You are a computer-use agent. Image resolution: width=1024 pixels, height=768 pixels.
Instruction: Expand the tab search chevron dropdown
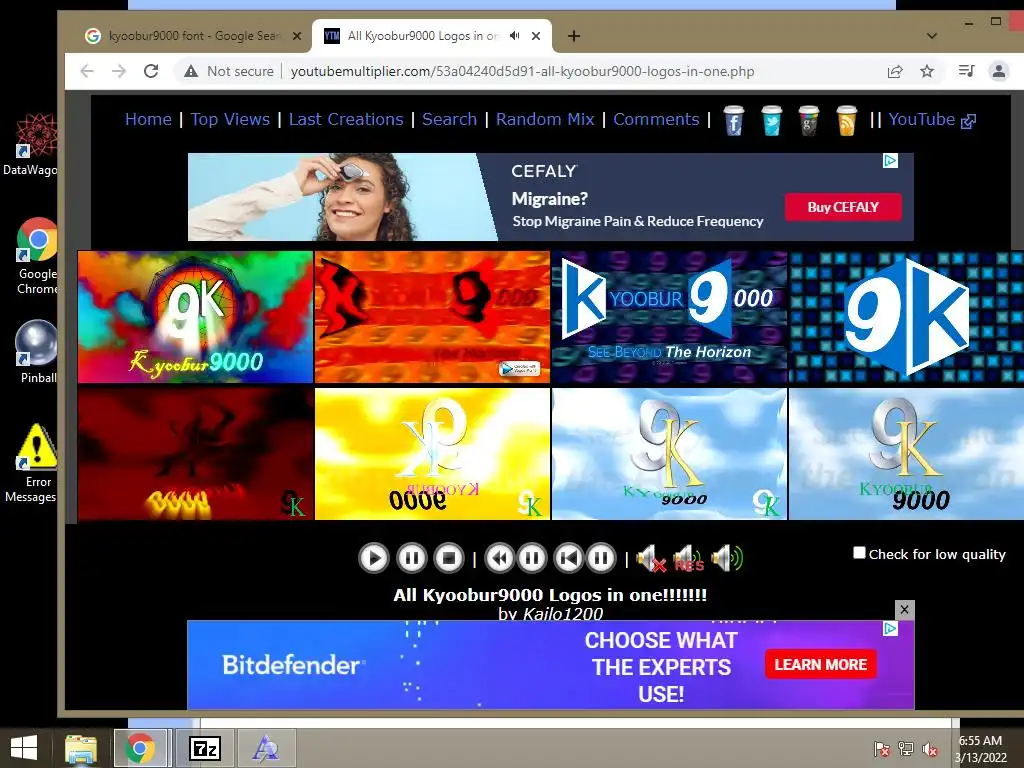pyautogui.click(x=932, y=36)
